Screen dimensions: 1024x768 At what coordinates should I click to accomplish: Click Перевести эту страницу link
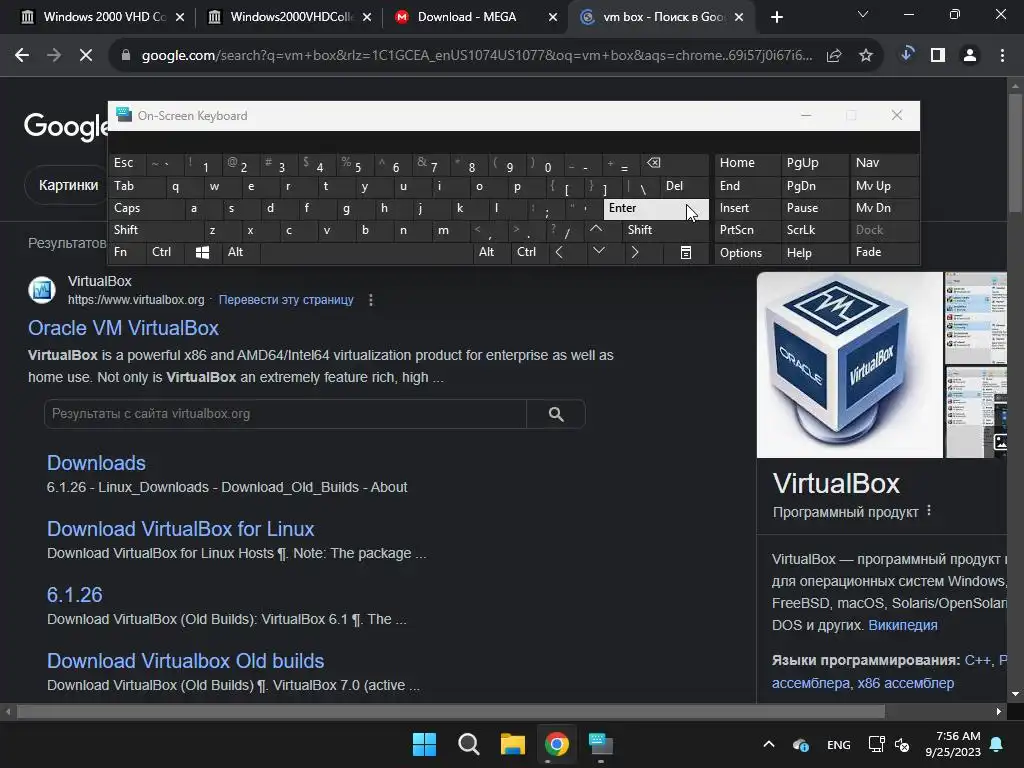click(286, 300)
